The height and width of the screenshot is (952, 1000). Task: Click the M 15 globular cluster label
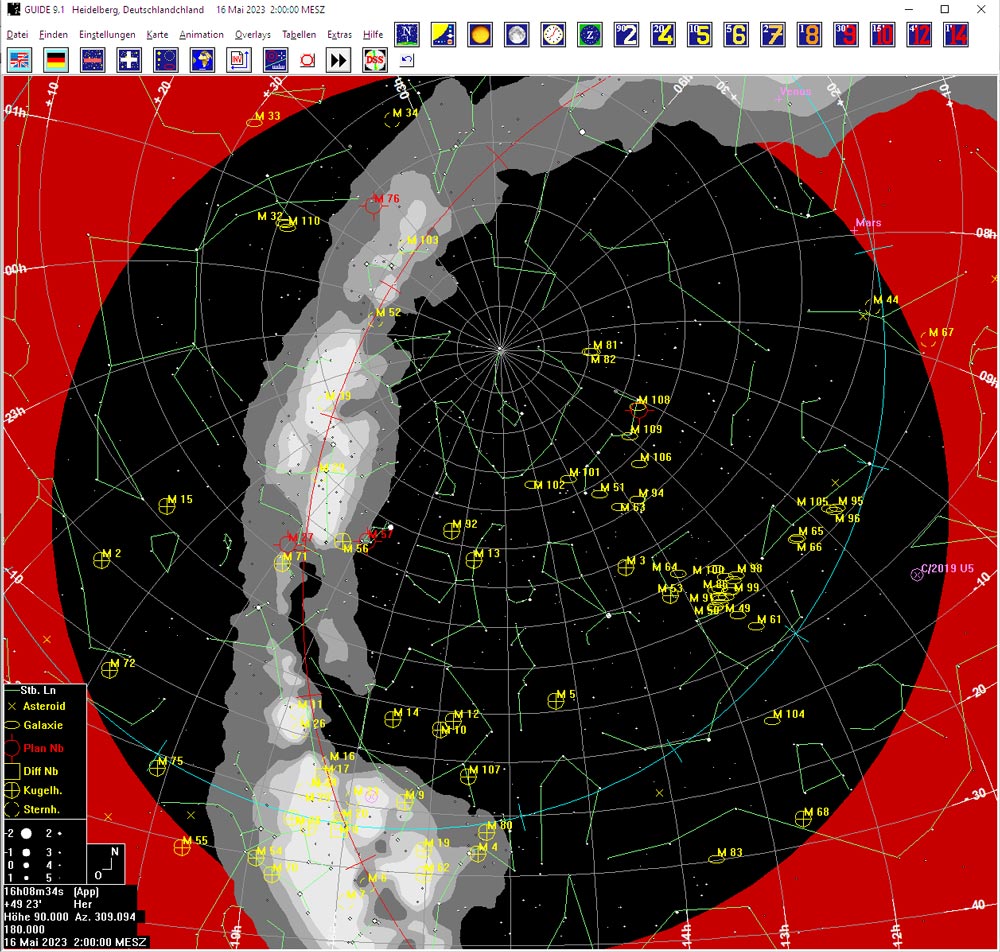point(180,499)
